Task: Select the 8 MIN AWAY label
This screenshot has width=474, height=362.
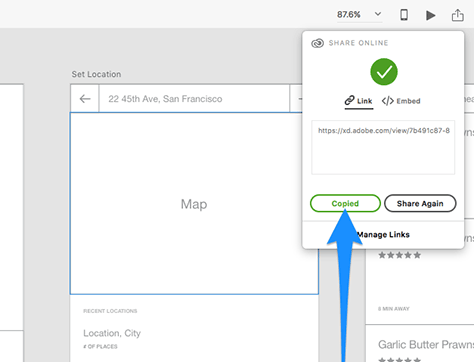Action: coord(394,309)
